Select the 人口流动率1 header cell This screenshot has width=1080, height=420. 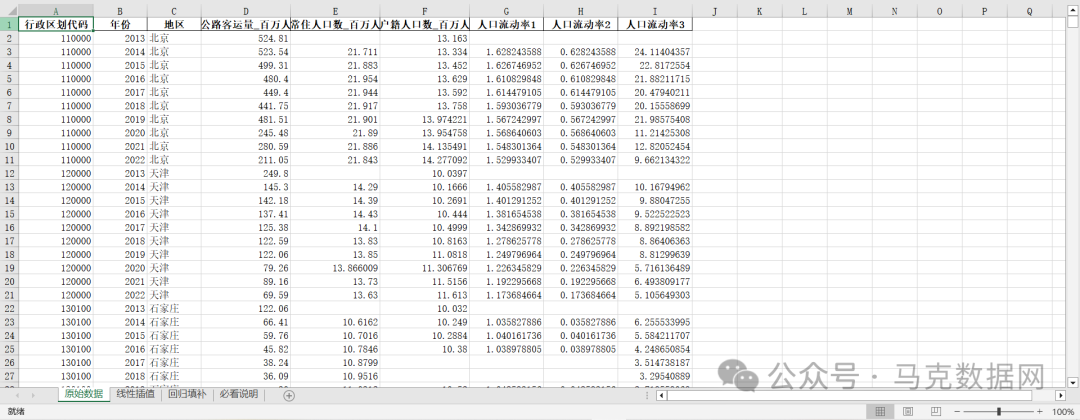(507, 24)
